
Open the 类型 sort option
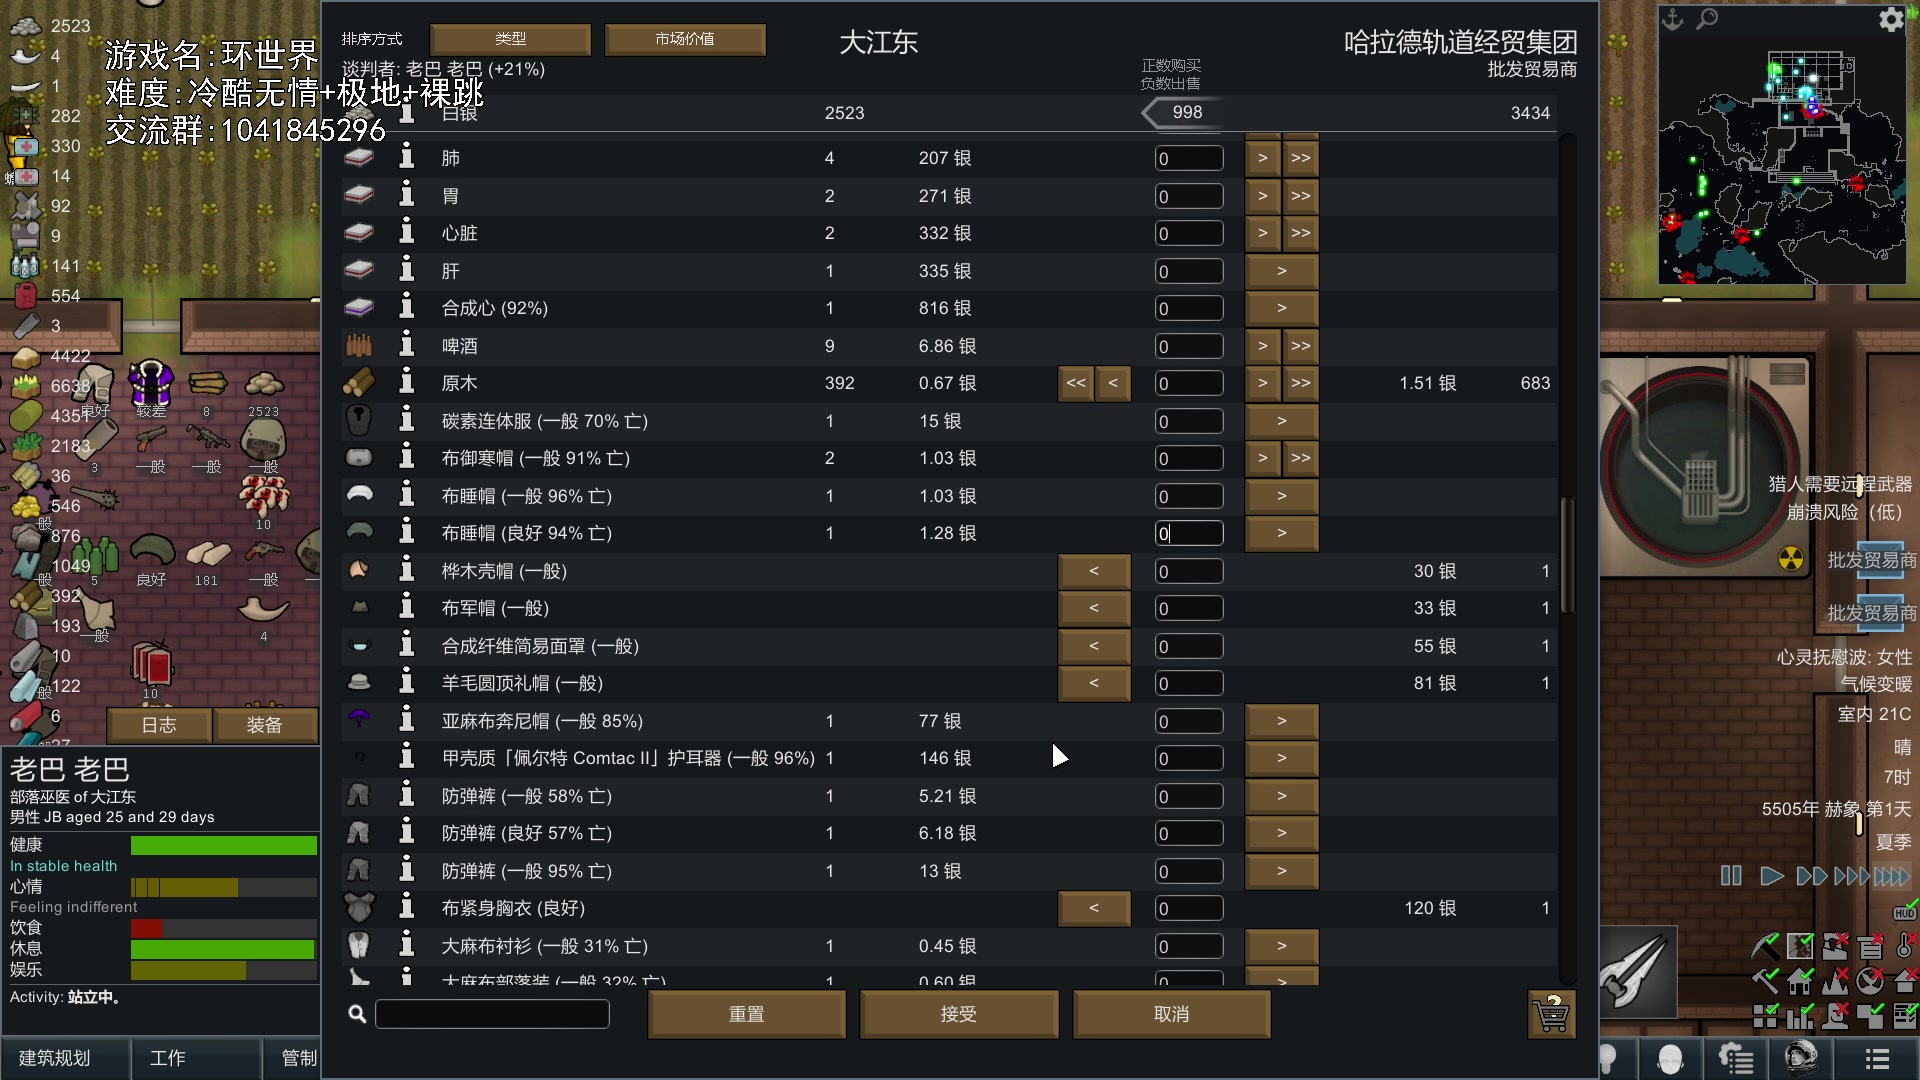coord(511,39)
